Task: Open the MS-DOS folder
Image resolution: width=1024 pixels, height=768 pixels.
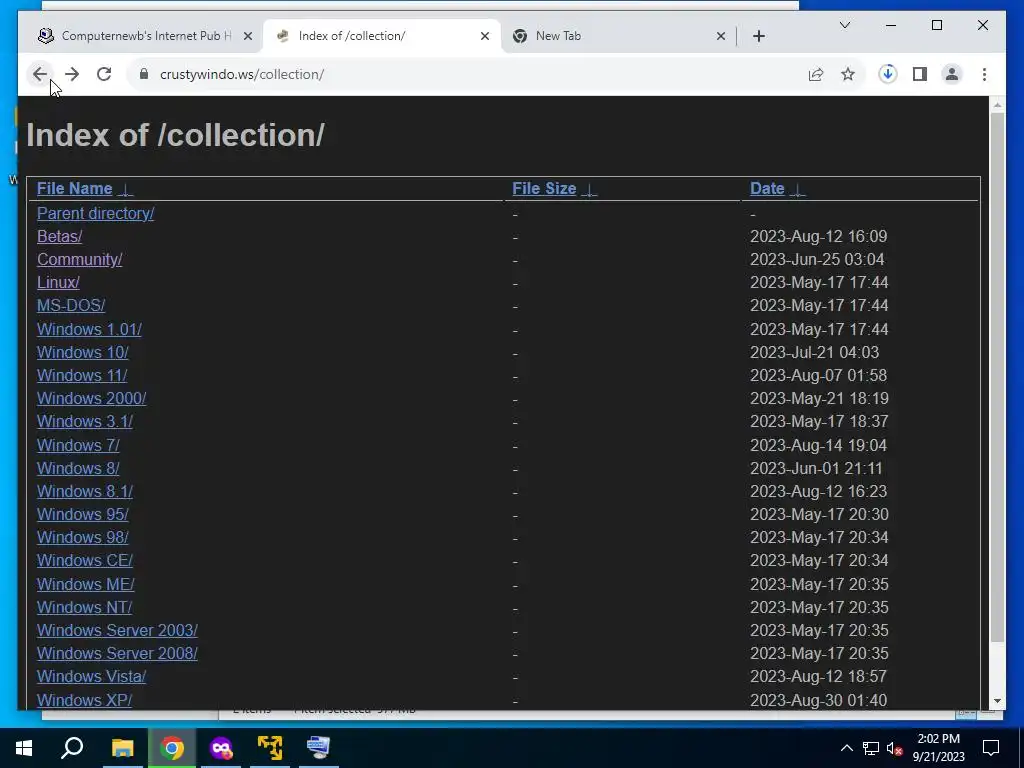Action: [x=71, y=306]
